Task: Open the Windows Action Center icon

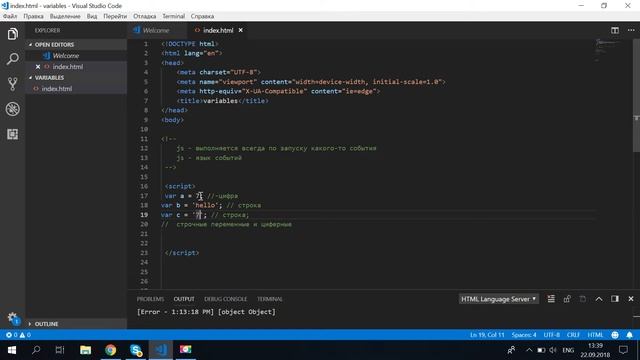Action: [623, 350]
